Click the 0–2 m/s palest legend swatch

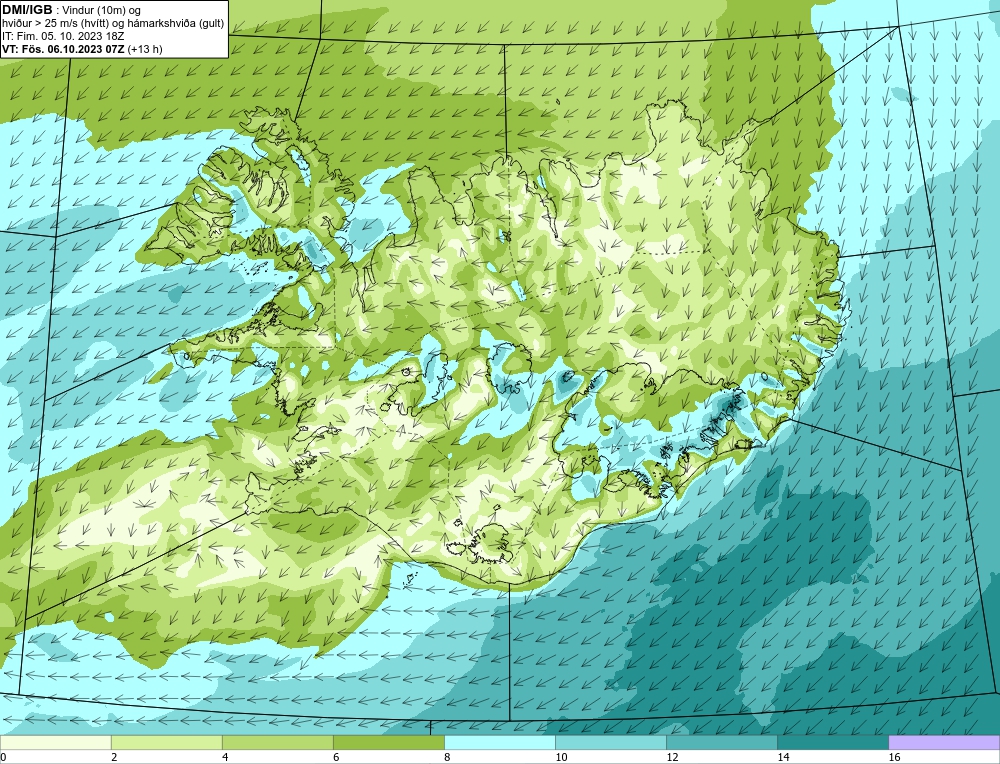[56, 742]
